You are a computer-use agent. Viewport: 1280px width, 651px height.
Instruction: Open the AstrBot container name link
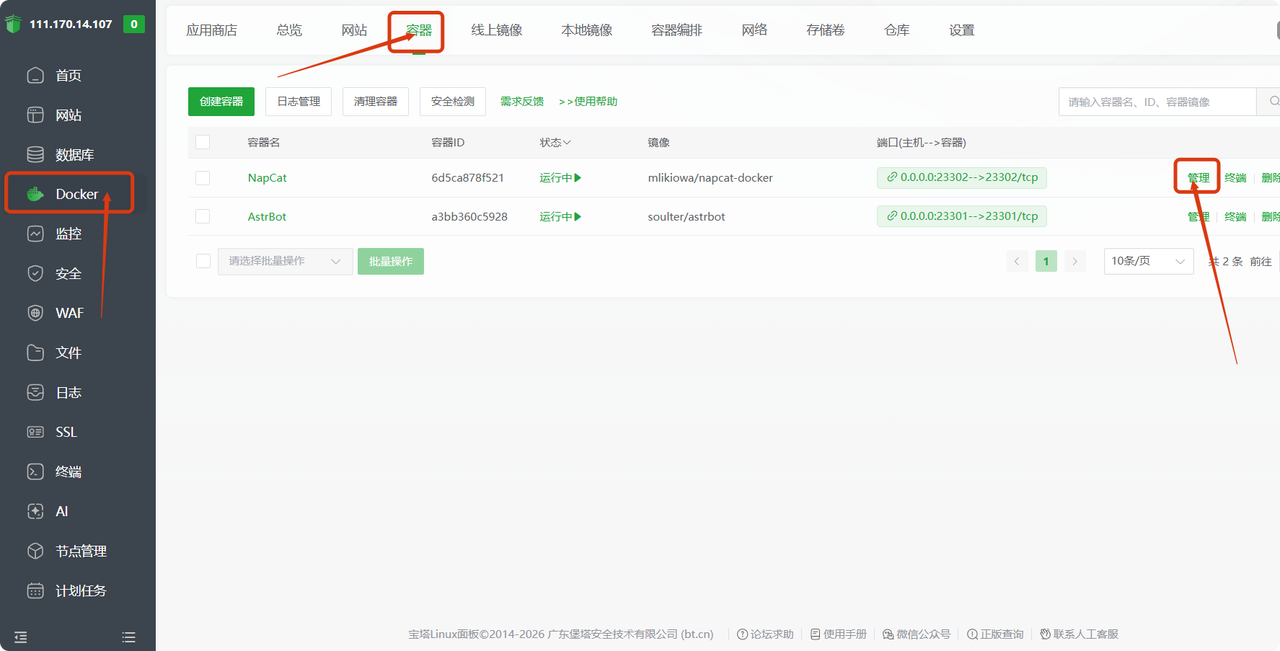pos(269,216)
